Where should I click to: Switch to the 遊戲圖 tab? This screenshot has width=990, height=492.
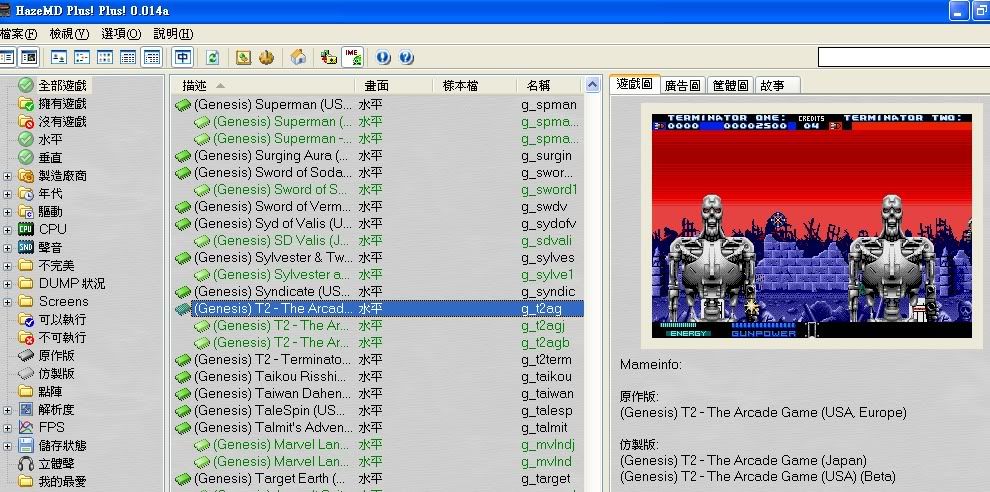point(635,84)
